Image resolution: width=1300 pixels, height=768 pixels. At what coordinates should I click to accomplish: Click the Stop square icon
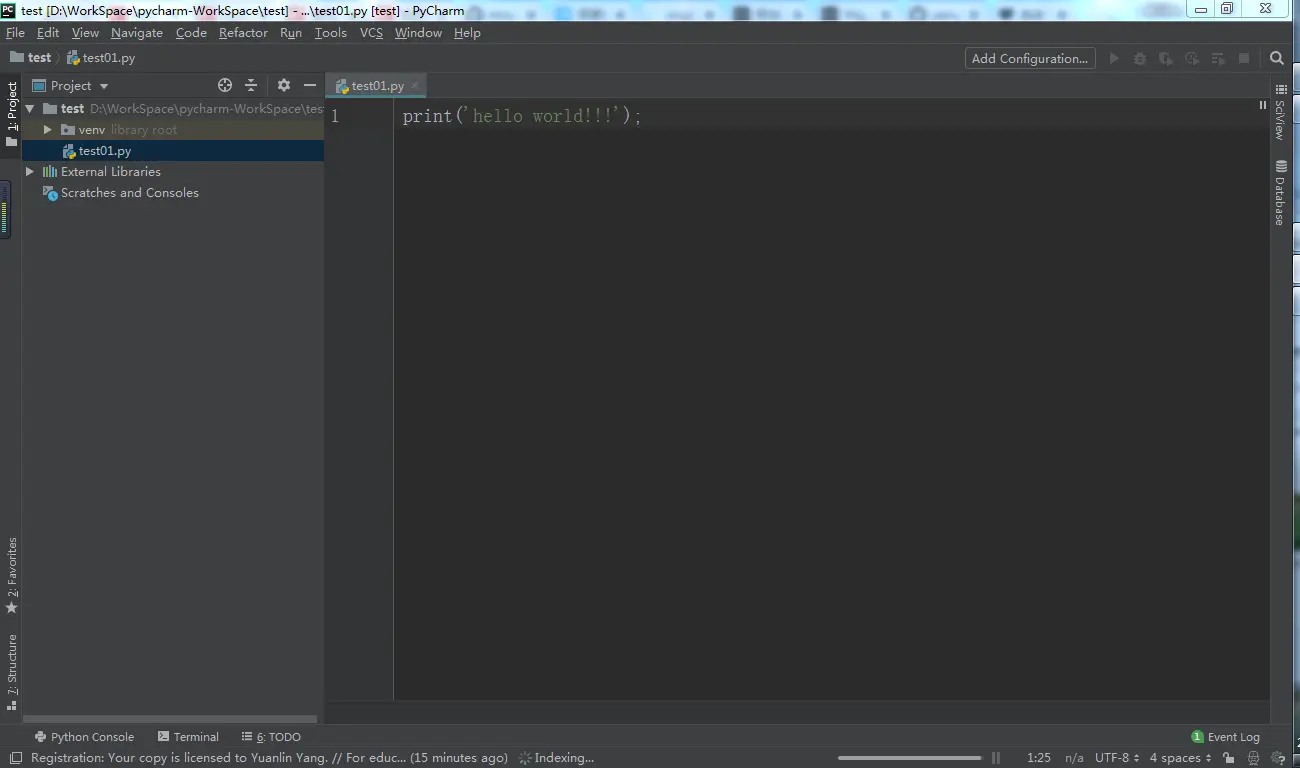coord(1244,59)
